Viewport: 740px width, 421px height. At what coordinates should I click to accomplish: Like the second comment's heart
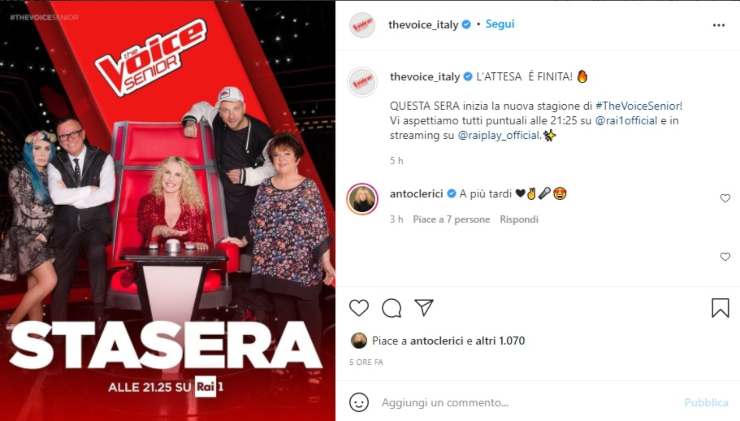725,257
